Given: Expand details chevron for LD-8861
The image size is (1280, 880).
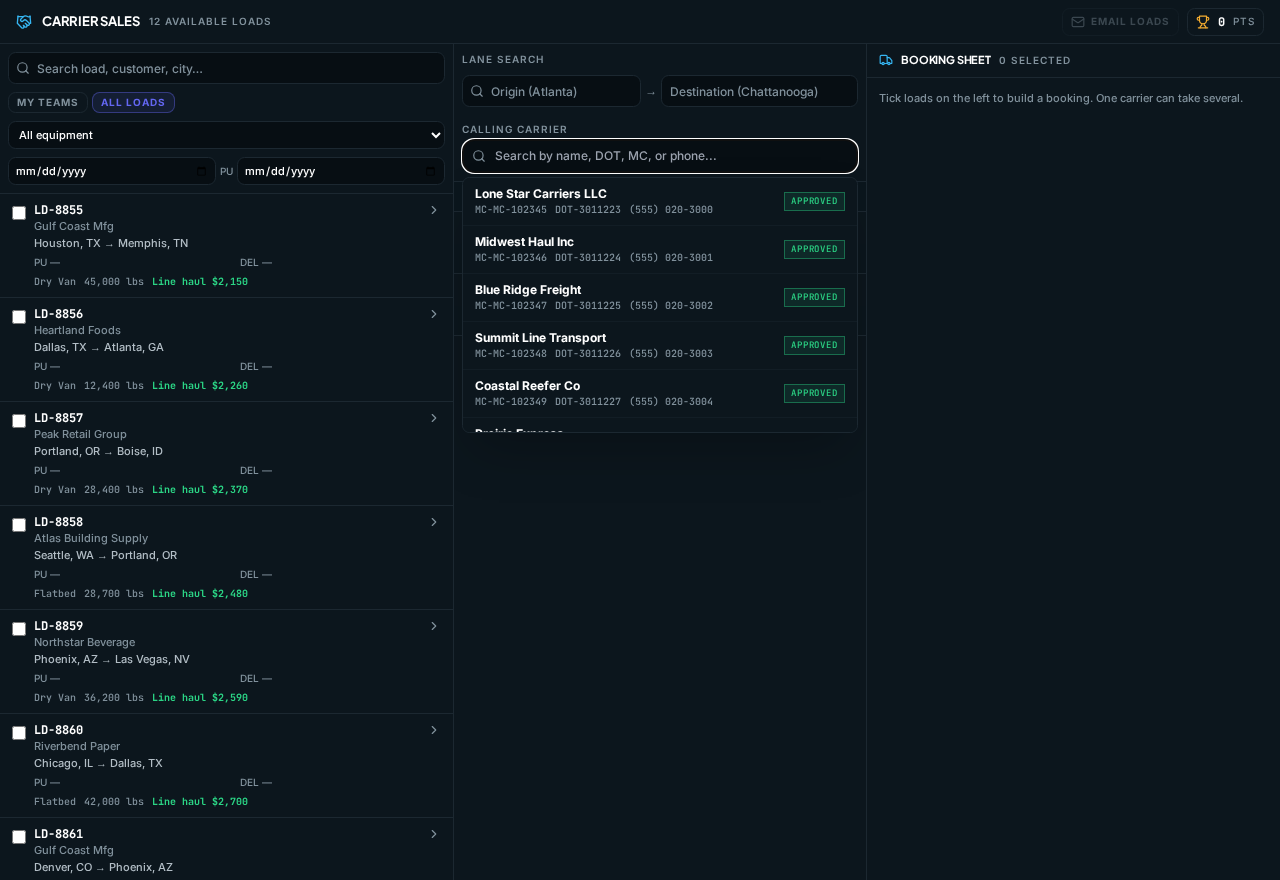Looking at the screenshot, I should coord(434,834).
